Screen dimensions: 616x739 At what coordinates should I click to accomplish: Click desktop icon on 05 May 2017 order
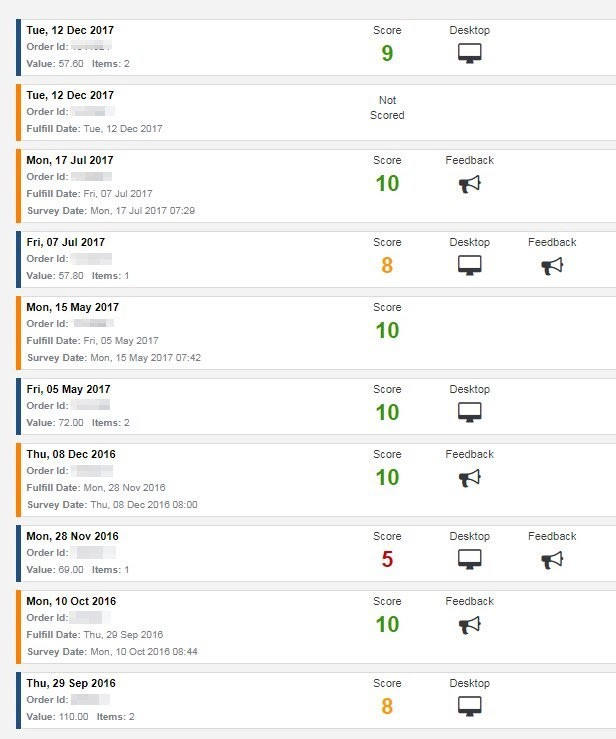470,412
